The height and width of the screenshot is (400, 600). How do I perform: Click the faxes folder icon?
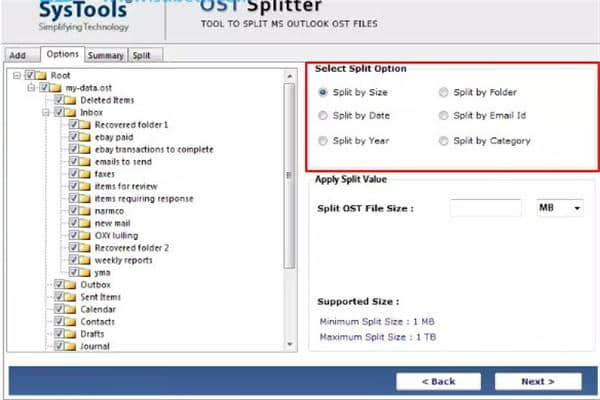[86, 173]
